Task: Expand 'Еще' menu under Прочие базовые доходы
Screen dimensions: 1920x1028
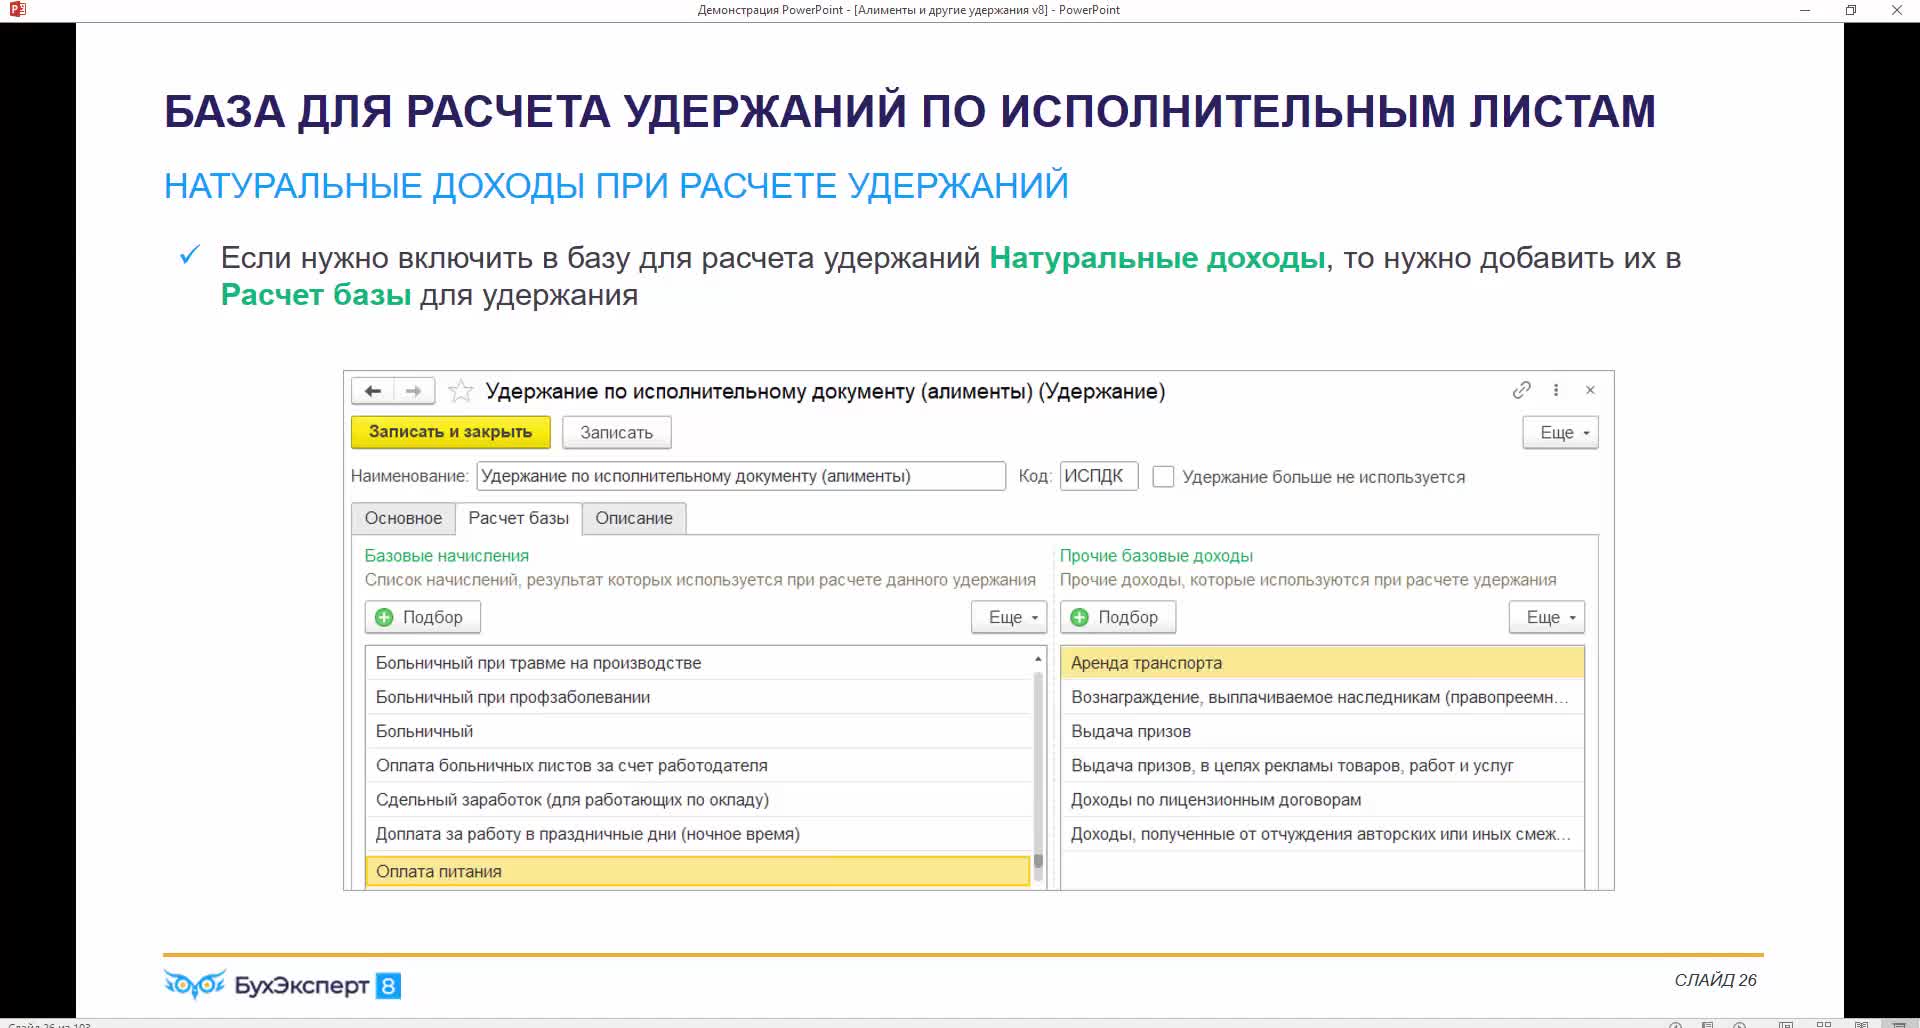Action: click(1546, 618)
